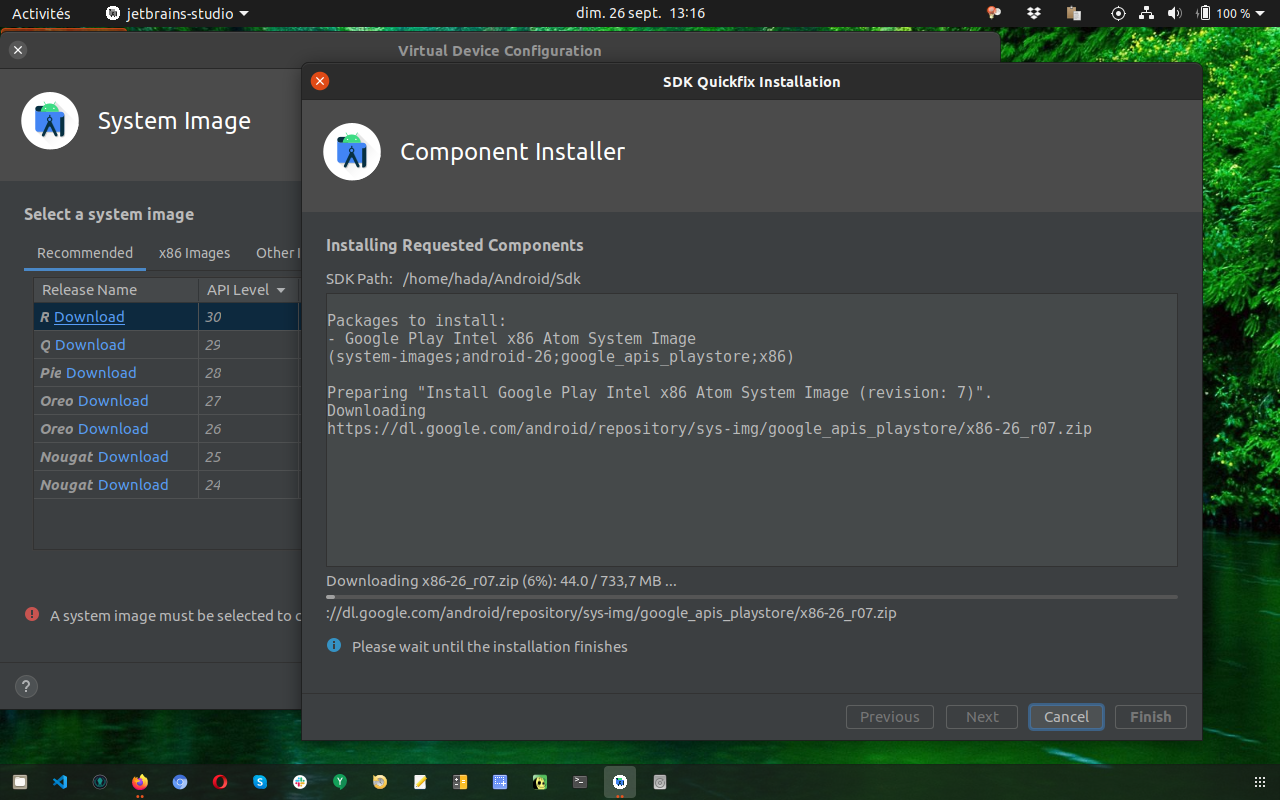1280x800 pixels.
Task: Click the network connection tray icon
Action: coord(1147,13)
